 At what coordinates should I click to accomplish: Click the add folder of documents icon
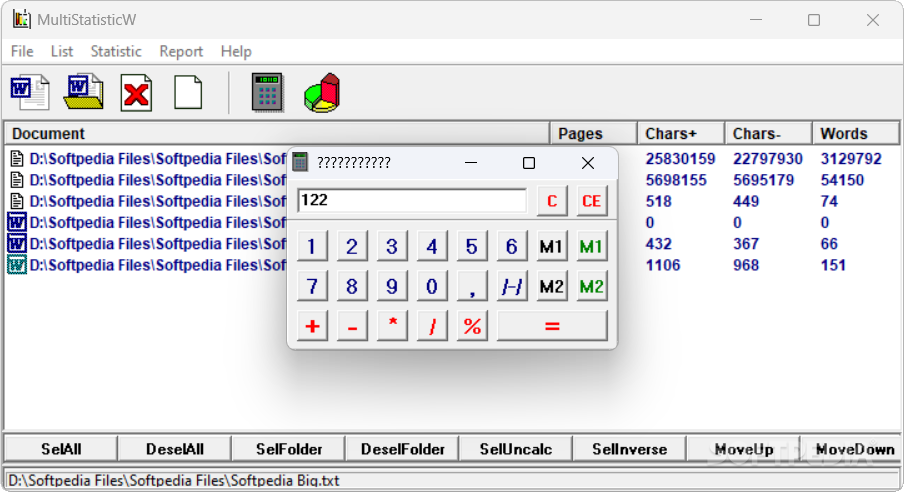pyautogui.click(x=83, y=92)
